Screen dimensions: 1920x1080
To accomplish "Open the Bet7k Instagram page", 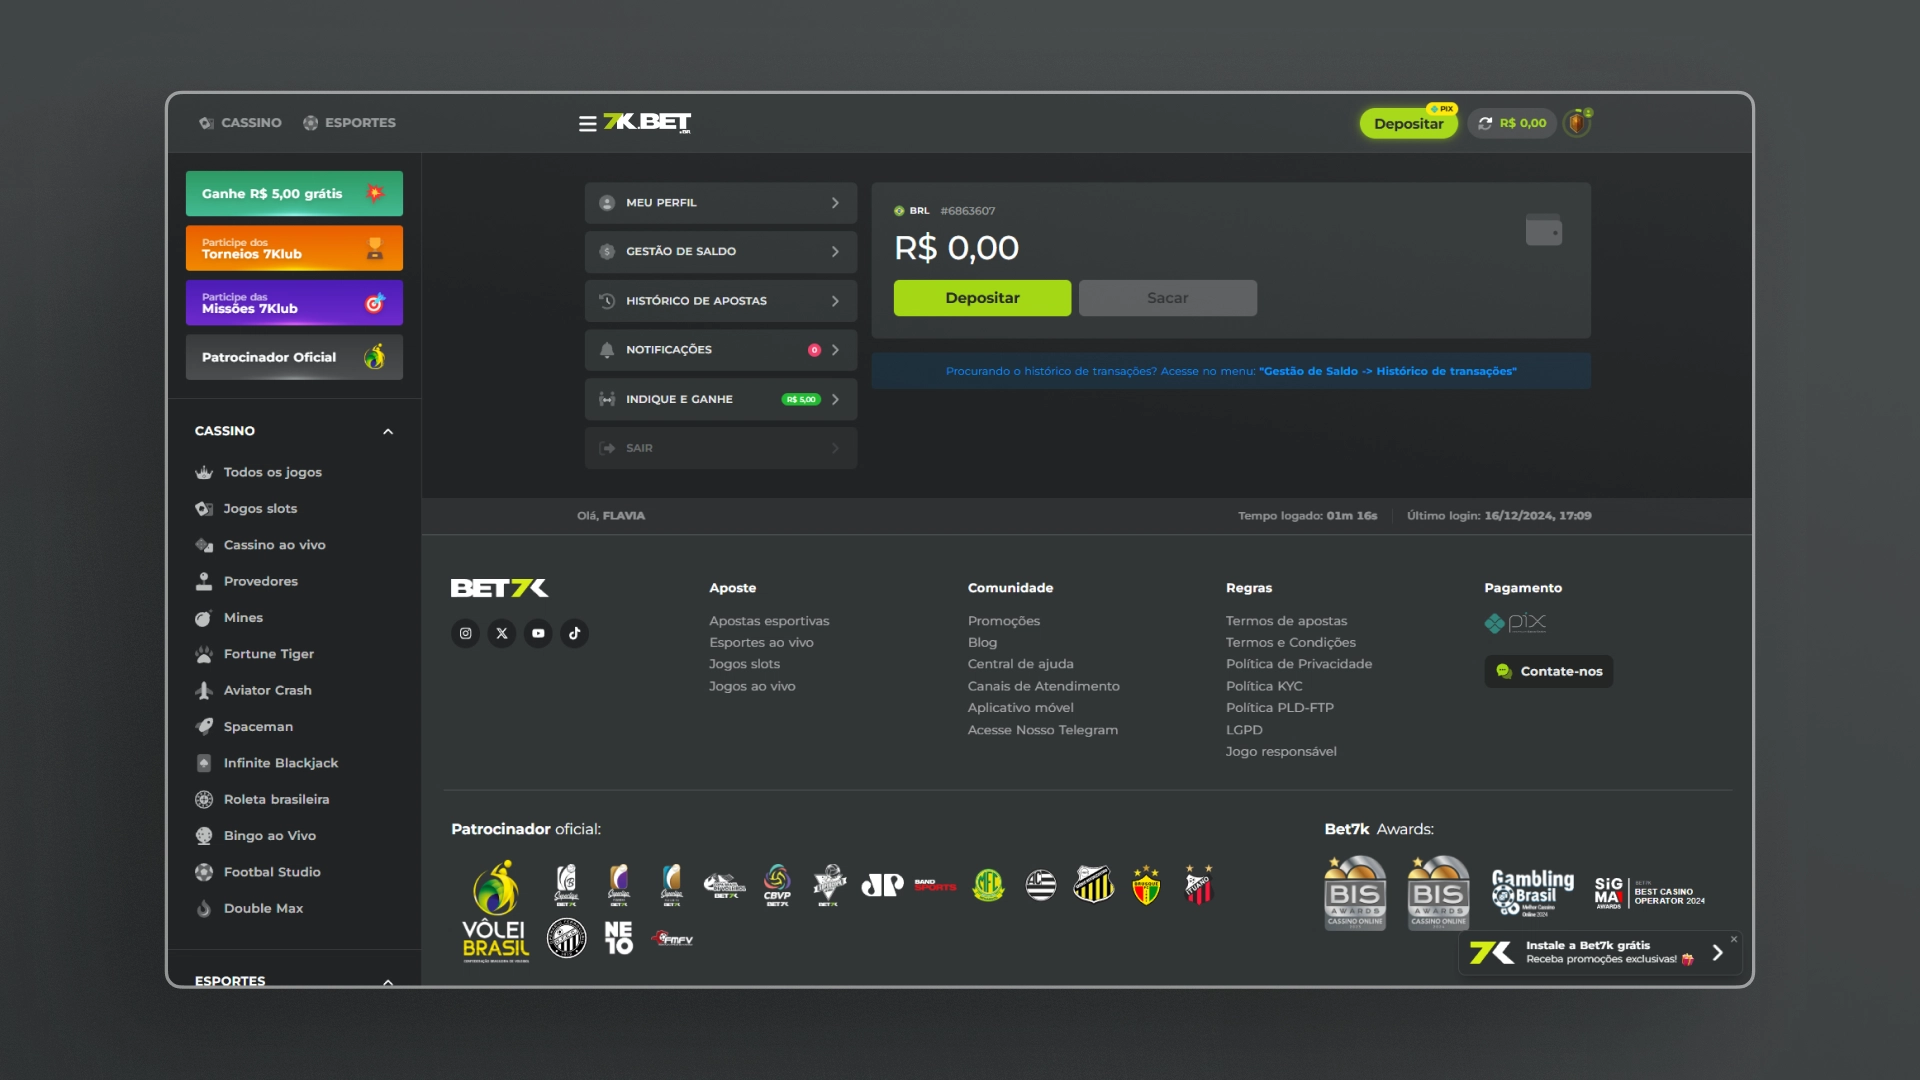I will 465,633.
